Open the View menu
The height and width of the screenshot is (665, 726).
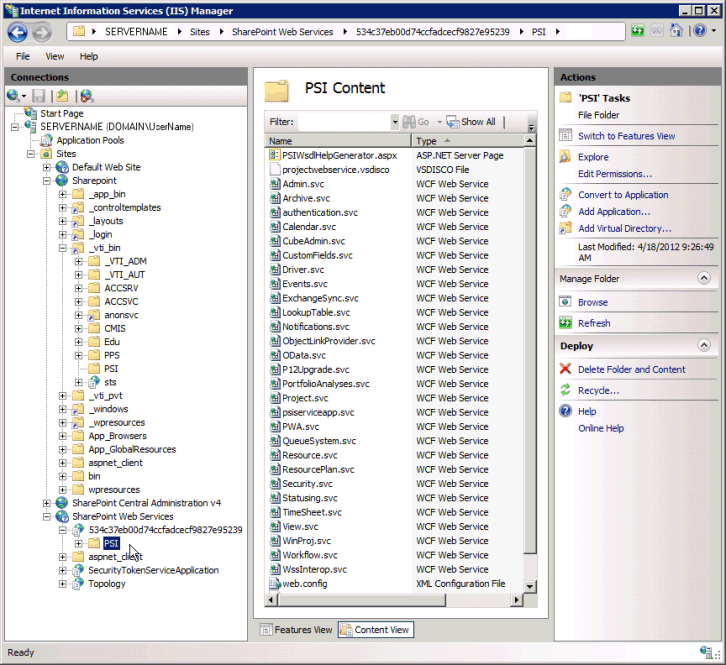[55, 56]
